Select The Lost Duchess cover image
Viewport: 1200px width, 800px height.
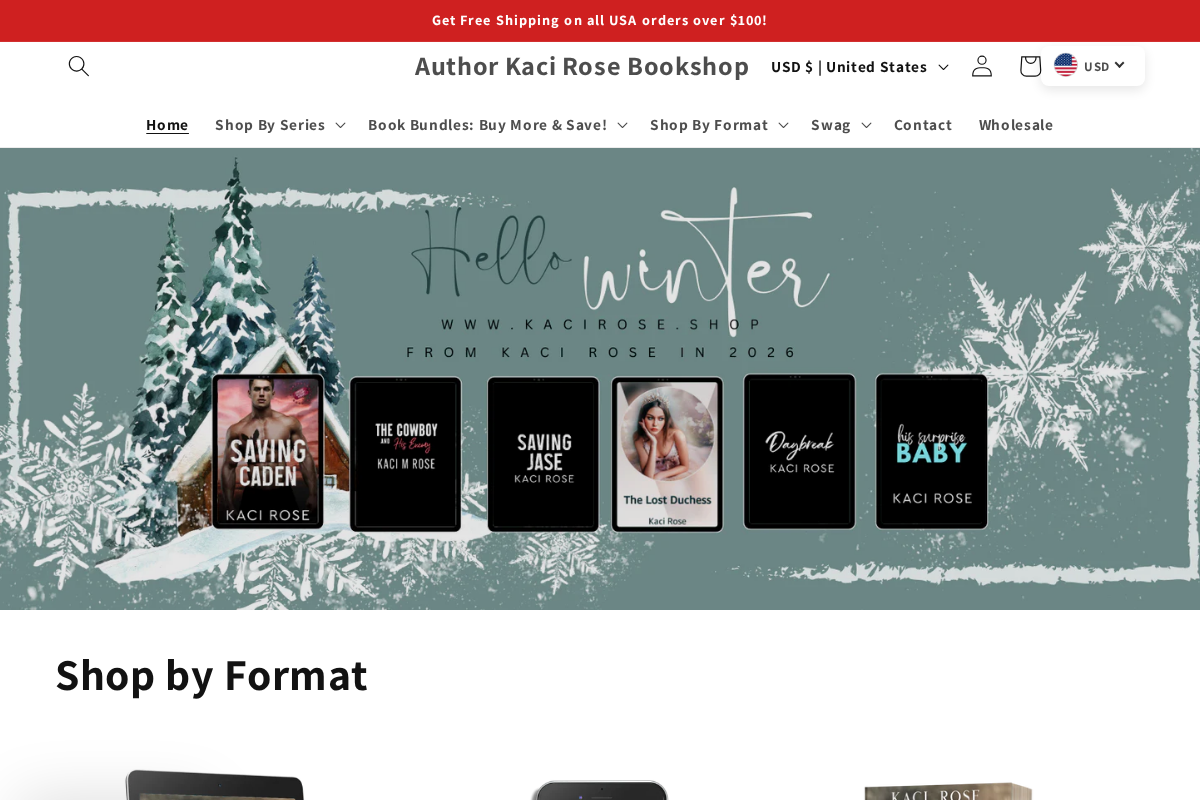pos(667,454)
